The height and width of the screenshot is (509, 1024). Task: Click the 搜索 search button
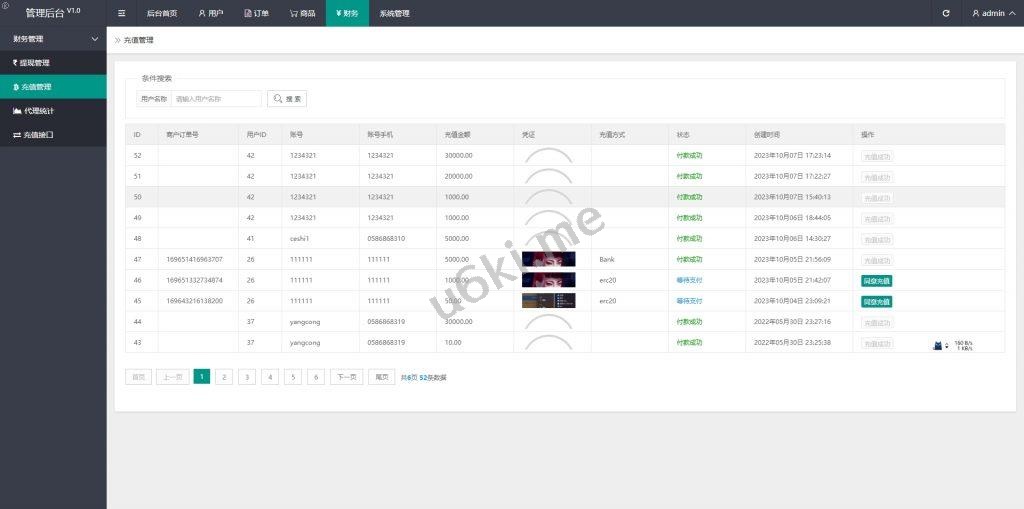pyautogui.click(x=287, y=99)
